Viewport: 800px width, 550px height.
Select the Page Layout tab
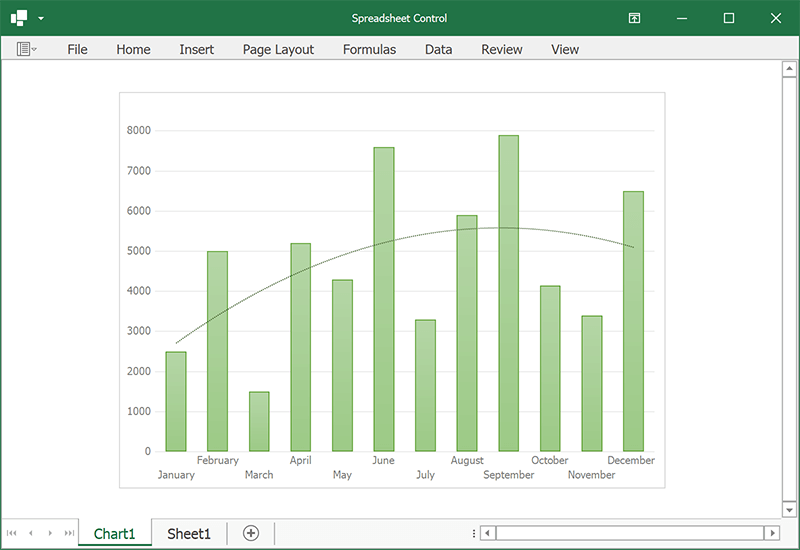coord(278,49)
